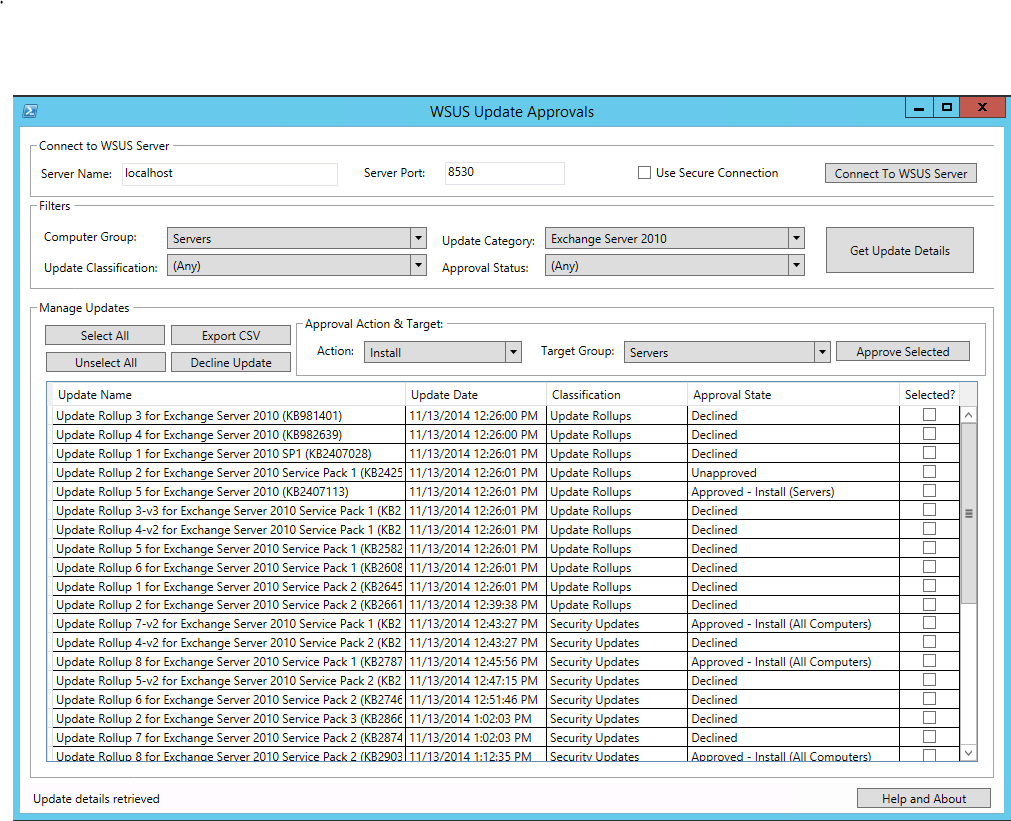Sort by Update Name column header

(228, 394)
